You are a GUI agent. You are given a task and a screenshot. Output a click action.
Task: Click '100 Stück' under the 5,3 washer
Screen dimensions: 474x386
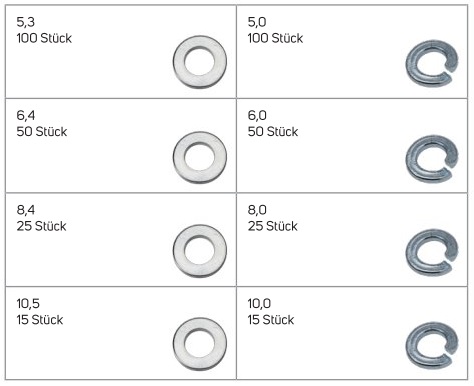[x=44, y=38]
